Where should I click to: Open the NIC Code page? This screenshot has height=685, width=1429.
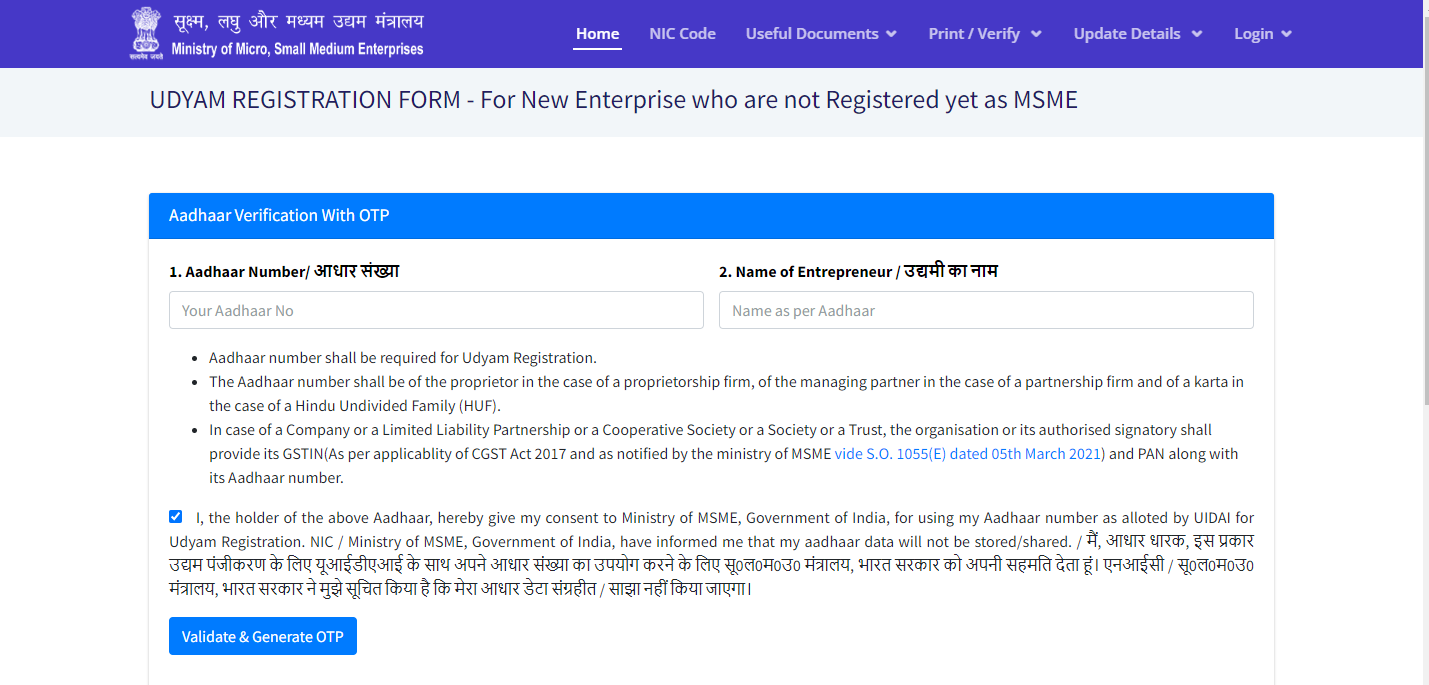[682, 34]
